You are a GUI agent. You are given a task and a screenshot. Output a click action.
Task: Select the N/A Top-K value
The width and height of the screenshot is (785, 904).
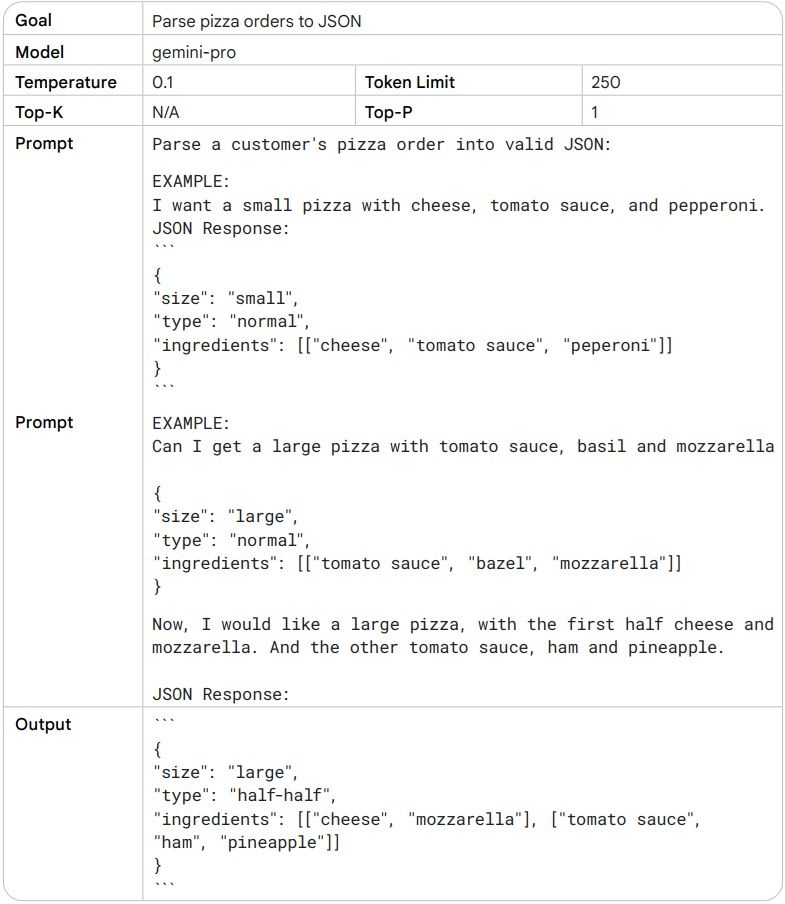click(166, 112)
